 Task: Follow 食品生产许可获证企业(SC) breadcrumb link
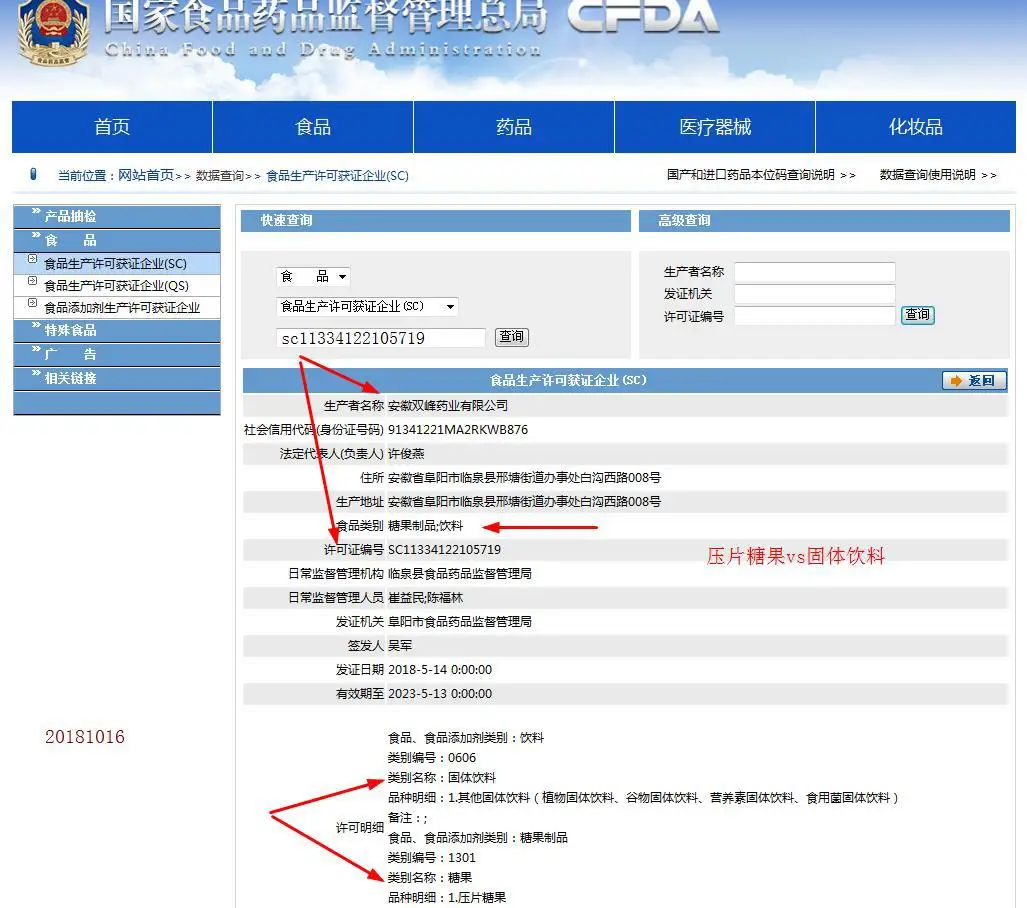pos(337,176)
